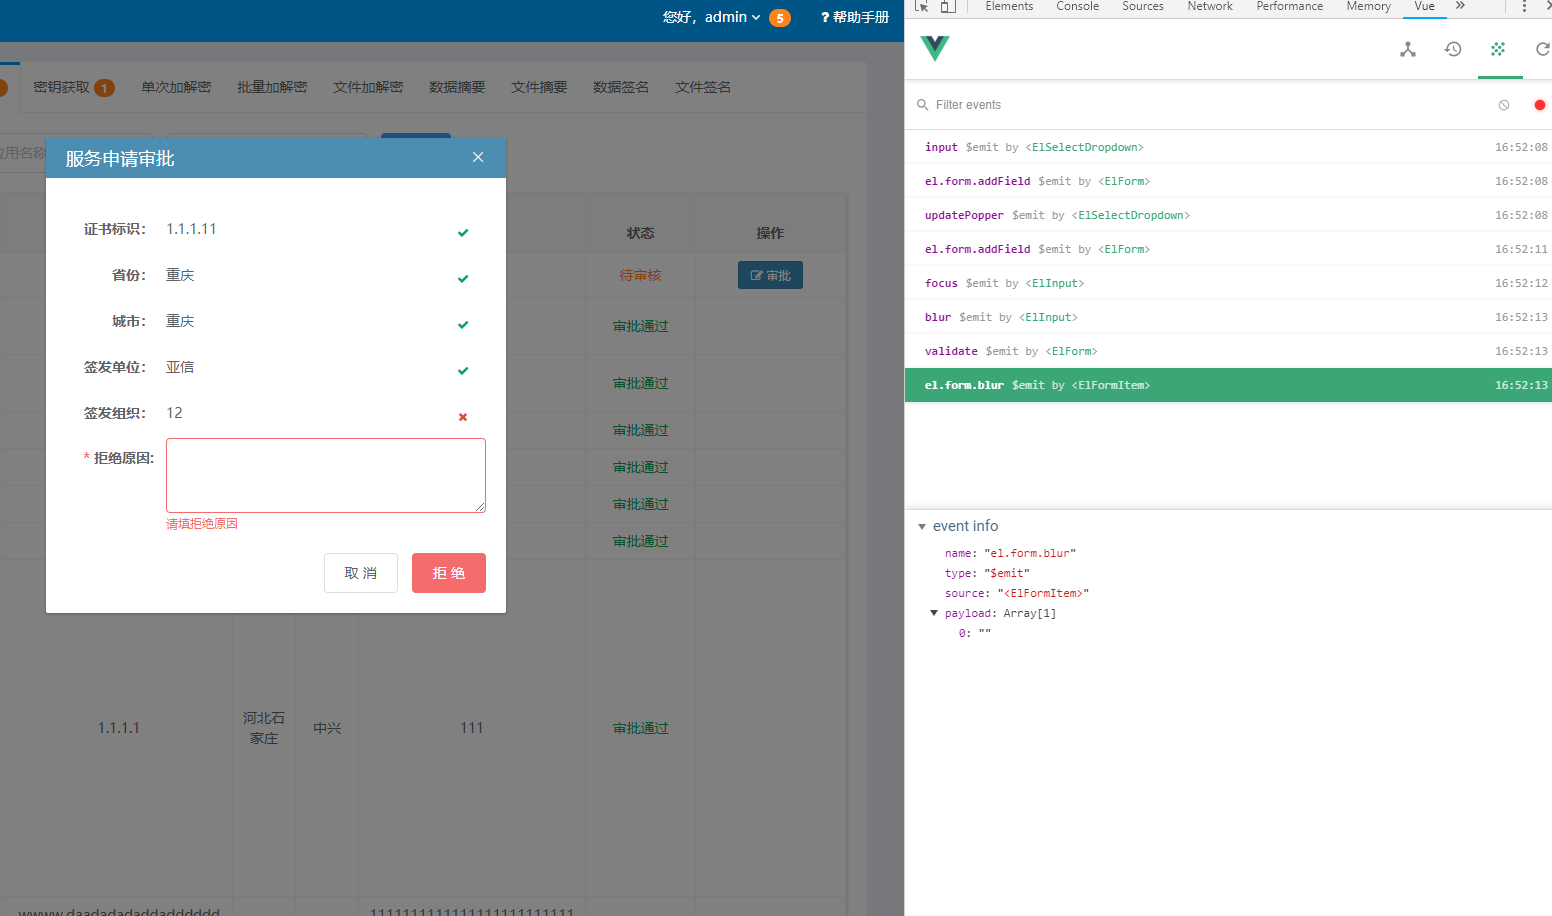Activate the inspect element picker icon

[922, 6]
